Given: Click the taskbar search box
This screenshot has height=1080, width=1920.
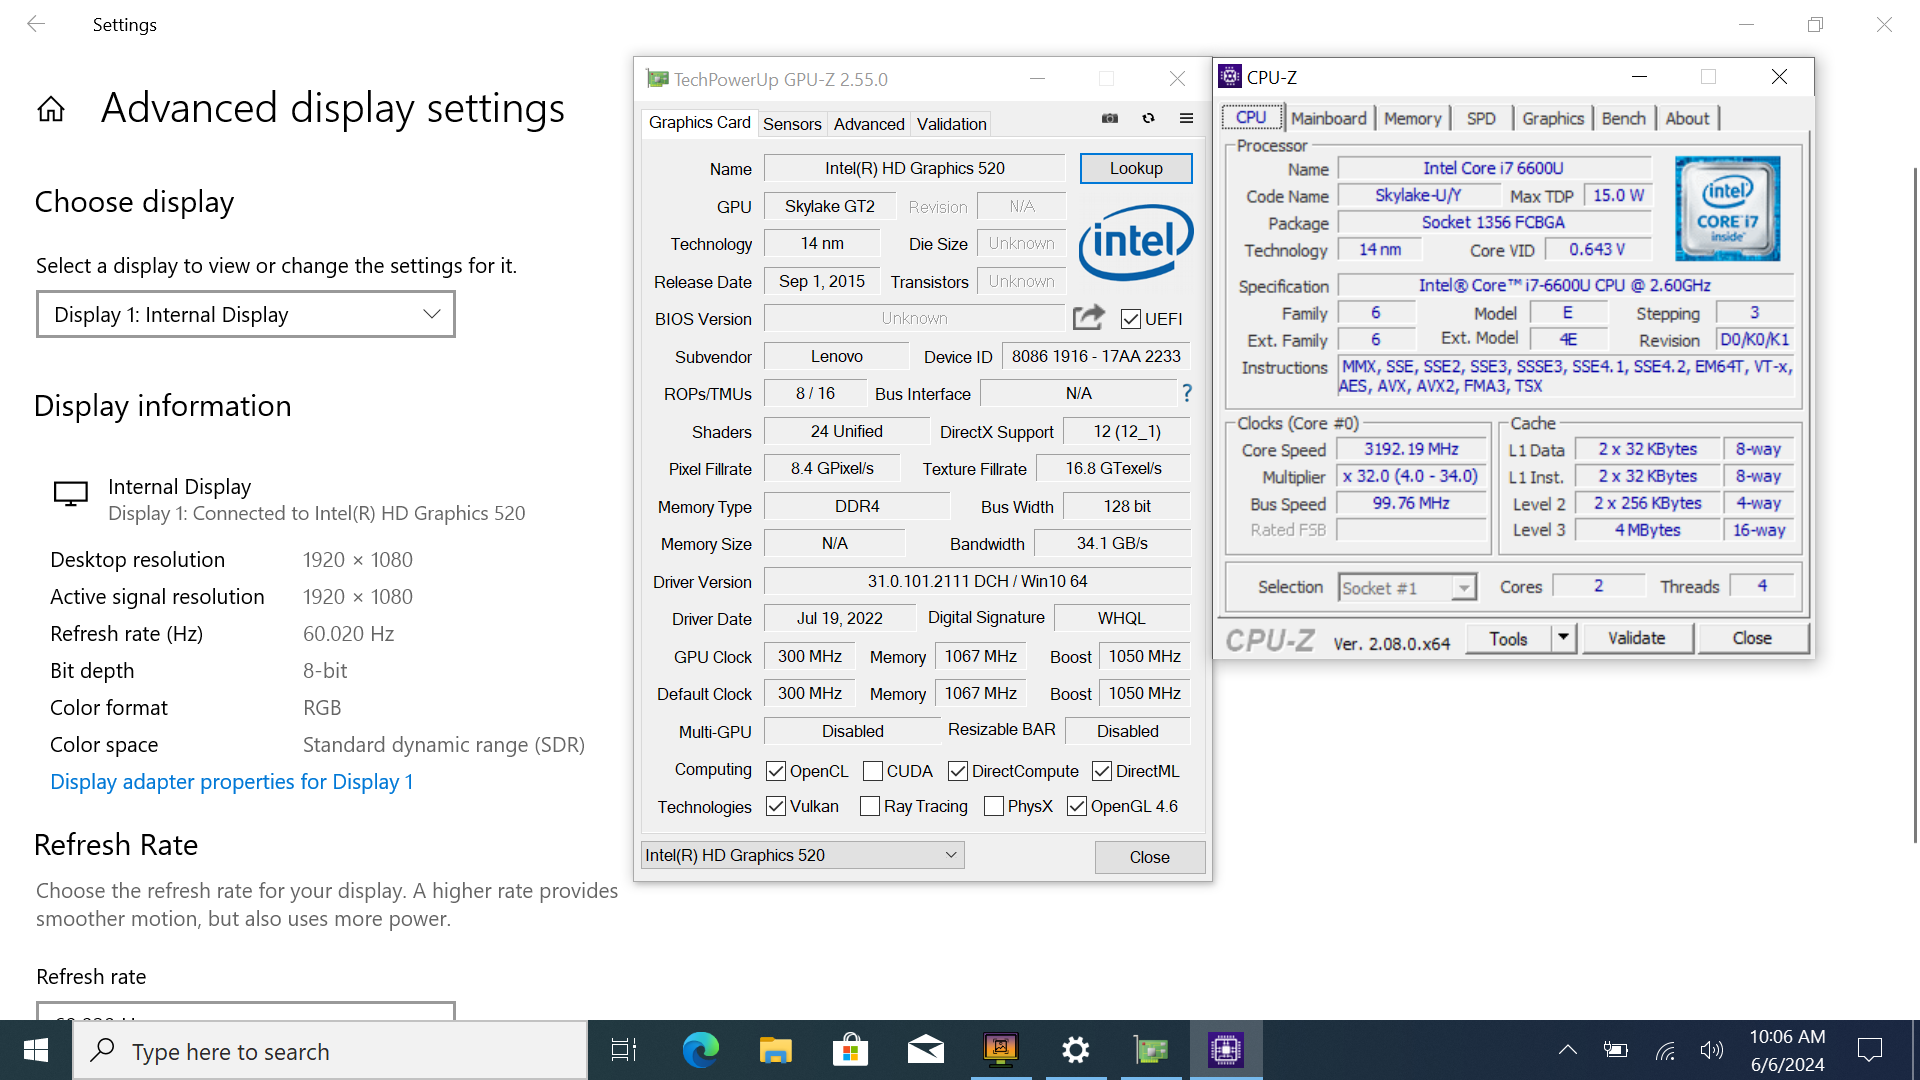Looking at the screenshot, I should (x=330, y=1050).
